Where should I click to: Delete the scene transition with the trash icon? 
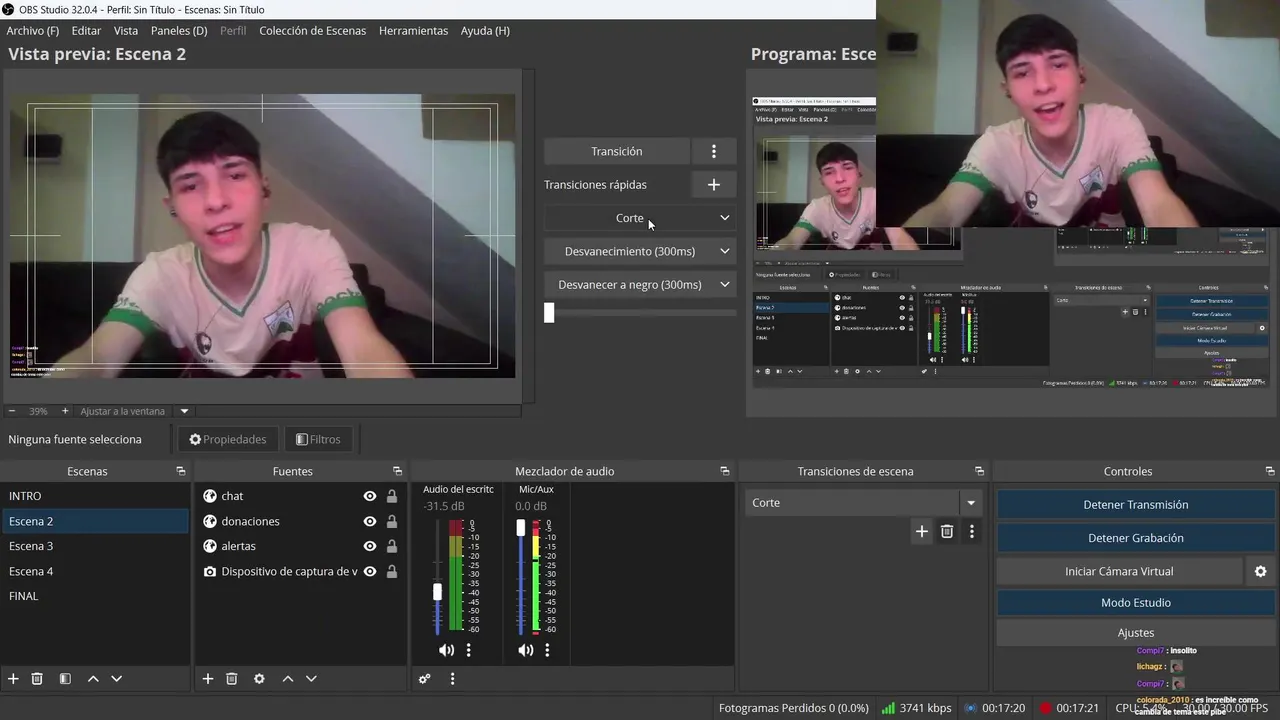coord(947,531)
